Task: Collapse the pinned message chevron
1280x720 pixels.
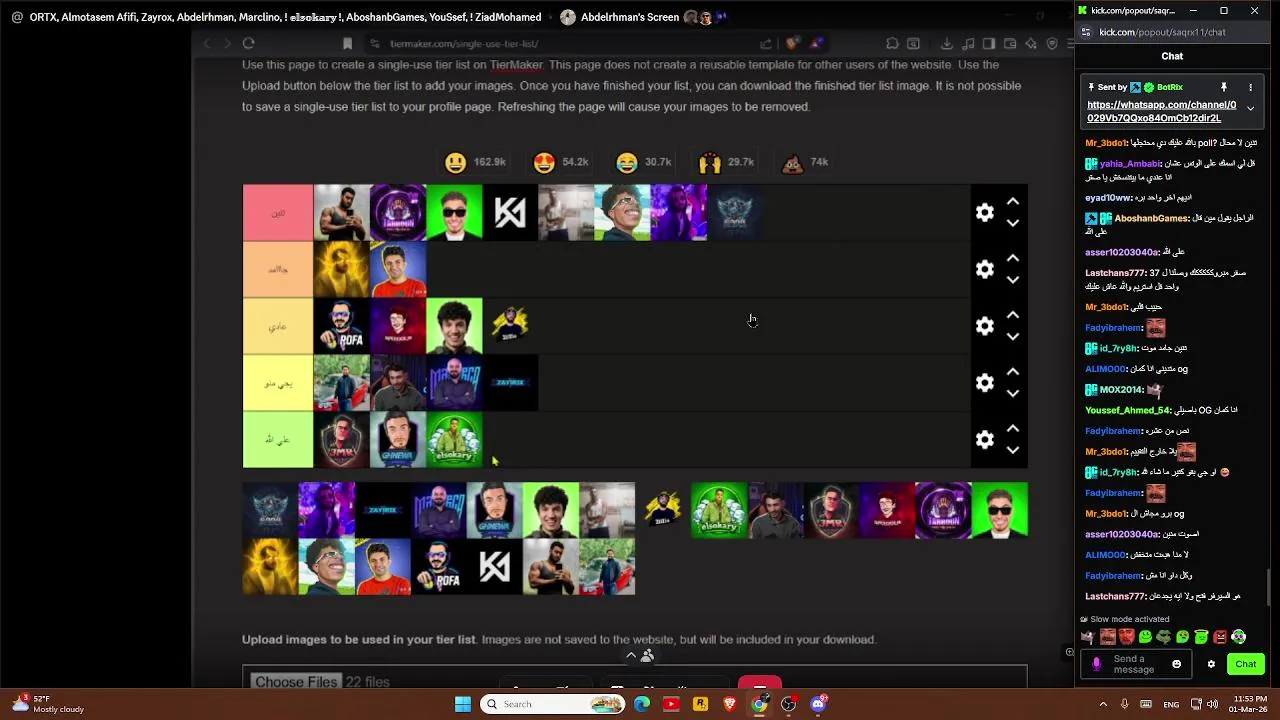Action: [1250, 108]
